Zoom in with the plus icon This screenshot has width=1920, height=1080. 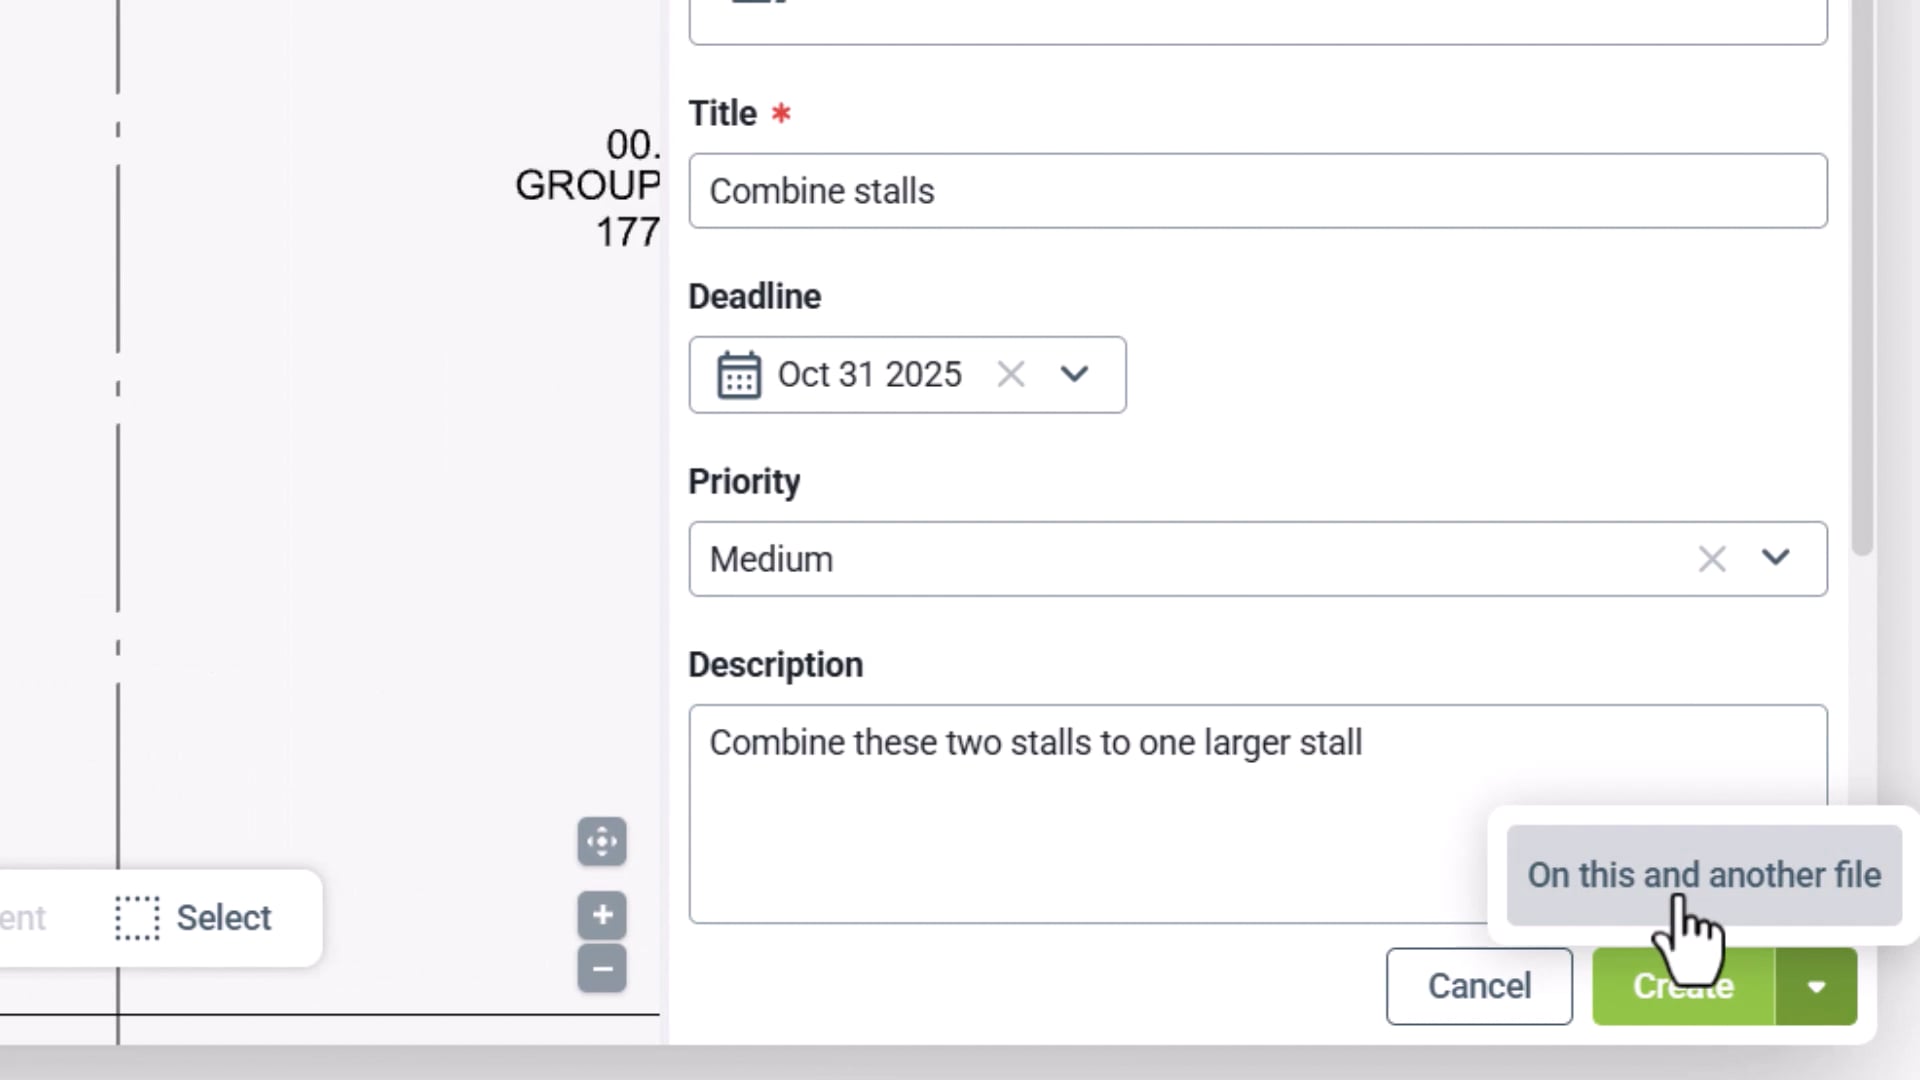601,914
